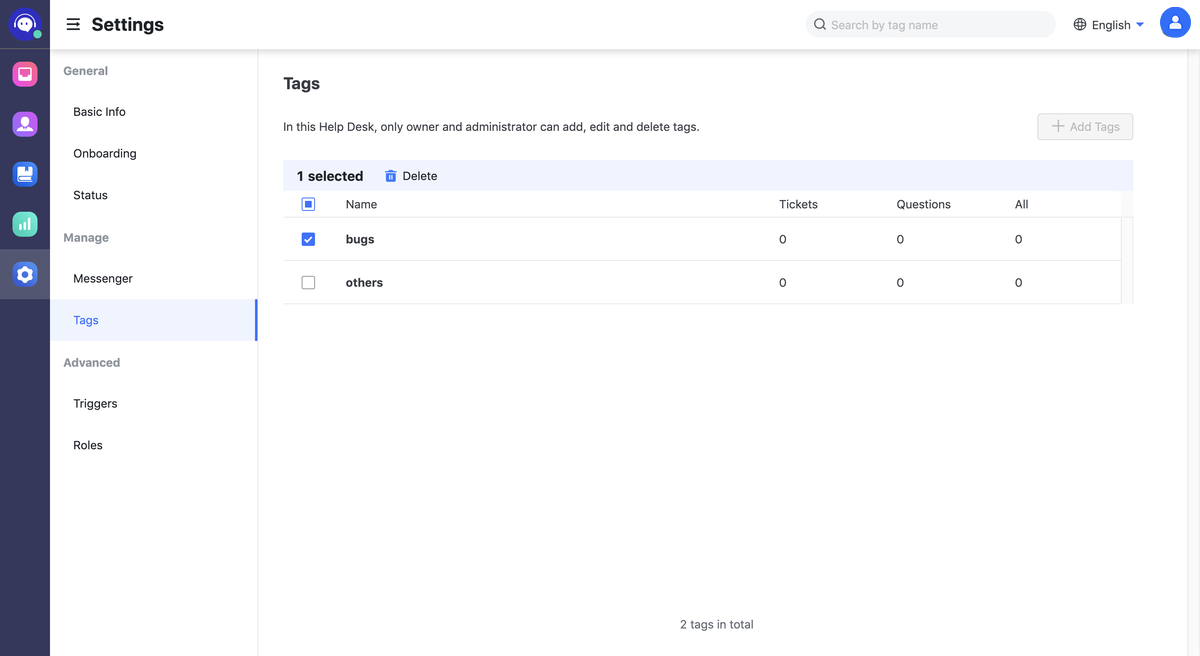View reports via the green bar chart icon
This screenshot has height=656, width=1200.
25,223
